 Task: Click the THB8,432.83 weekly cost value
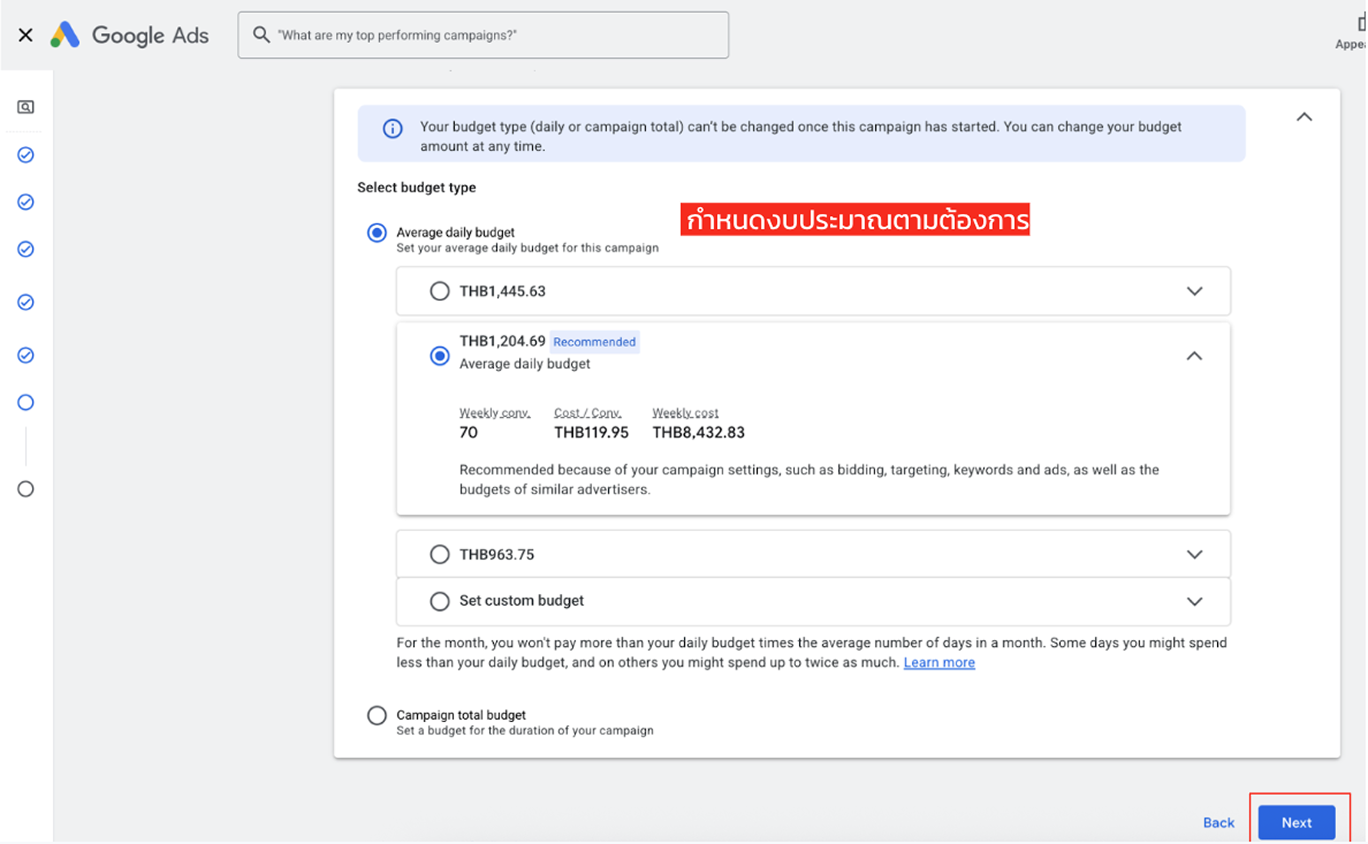coord(698,433)
